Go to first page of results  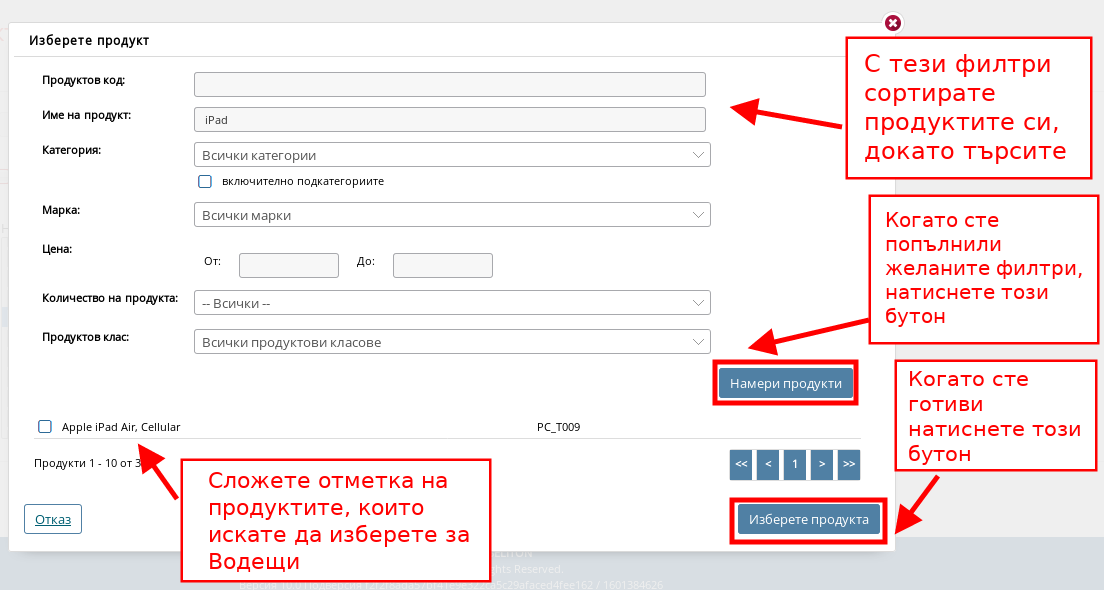[741, 465]
